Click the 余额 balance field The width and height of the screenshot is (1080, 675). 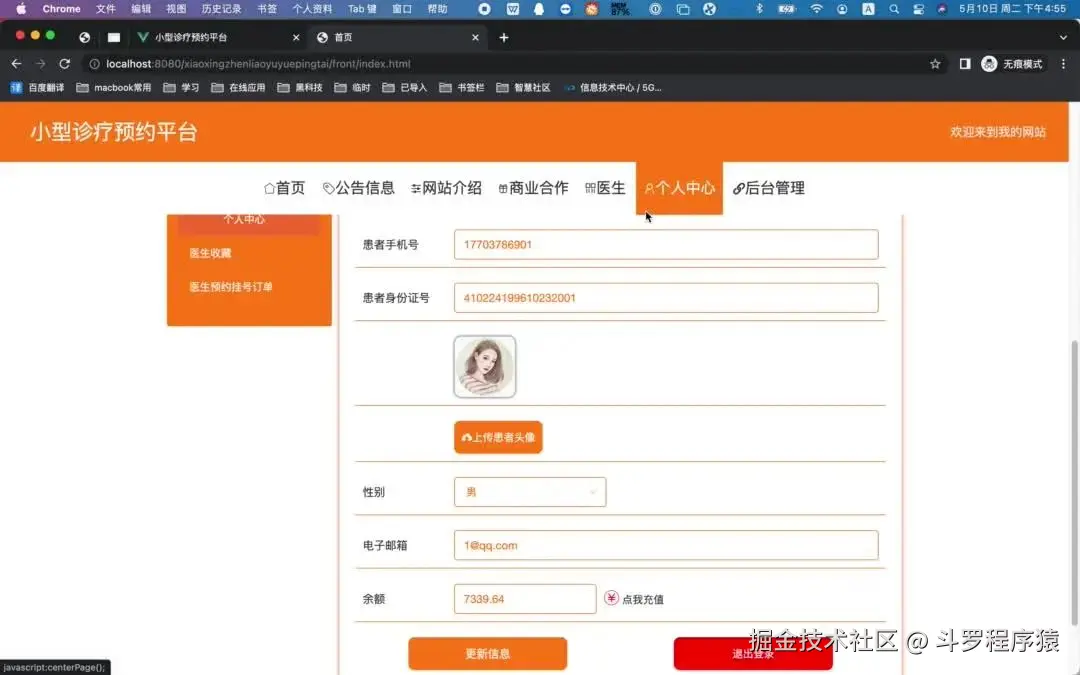tap(525, 599)
